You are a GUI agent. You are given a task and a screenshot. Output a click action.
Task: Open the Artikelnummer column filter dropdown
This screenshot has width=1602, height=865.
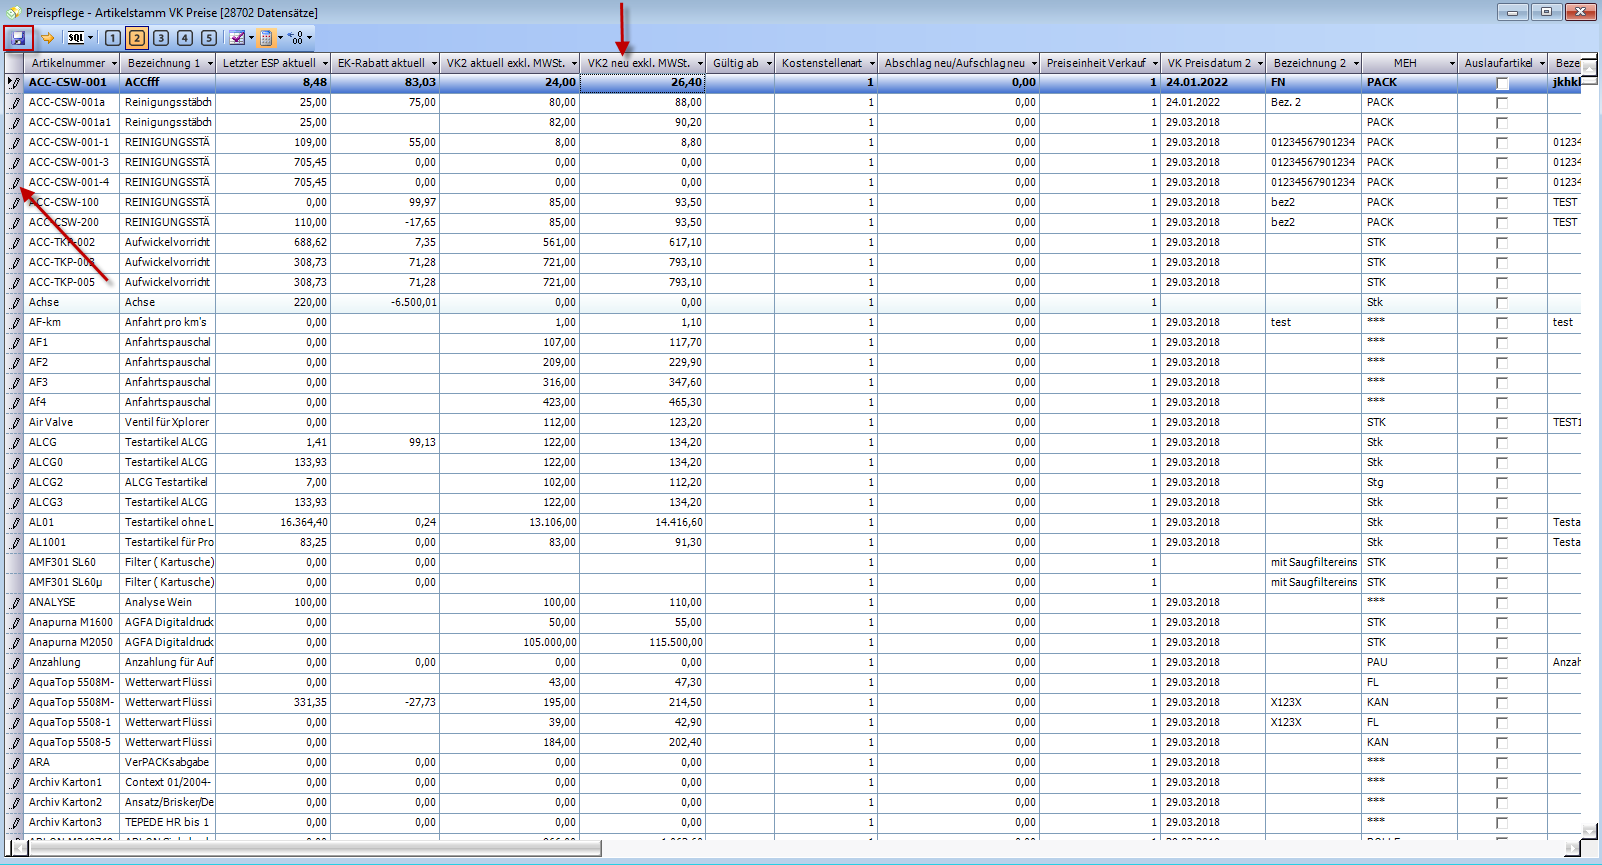pyautogui.click(x=113, y=63)
